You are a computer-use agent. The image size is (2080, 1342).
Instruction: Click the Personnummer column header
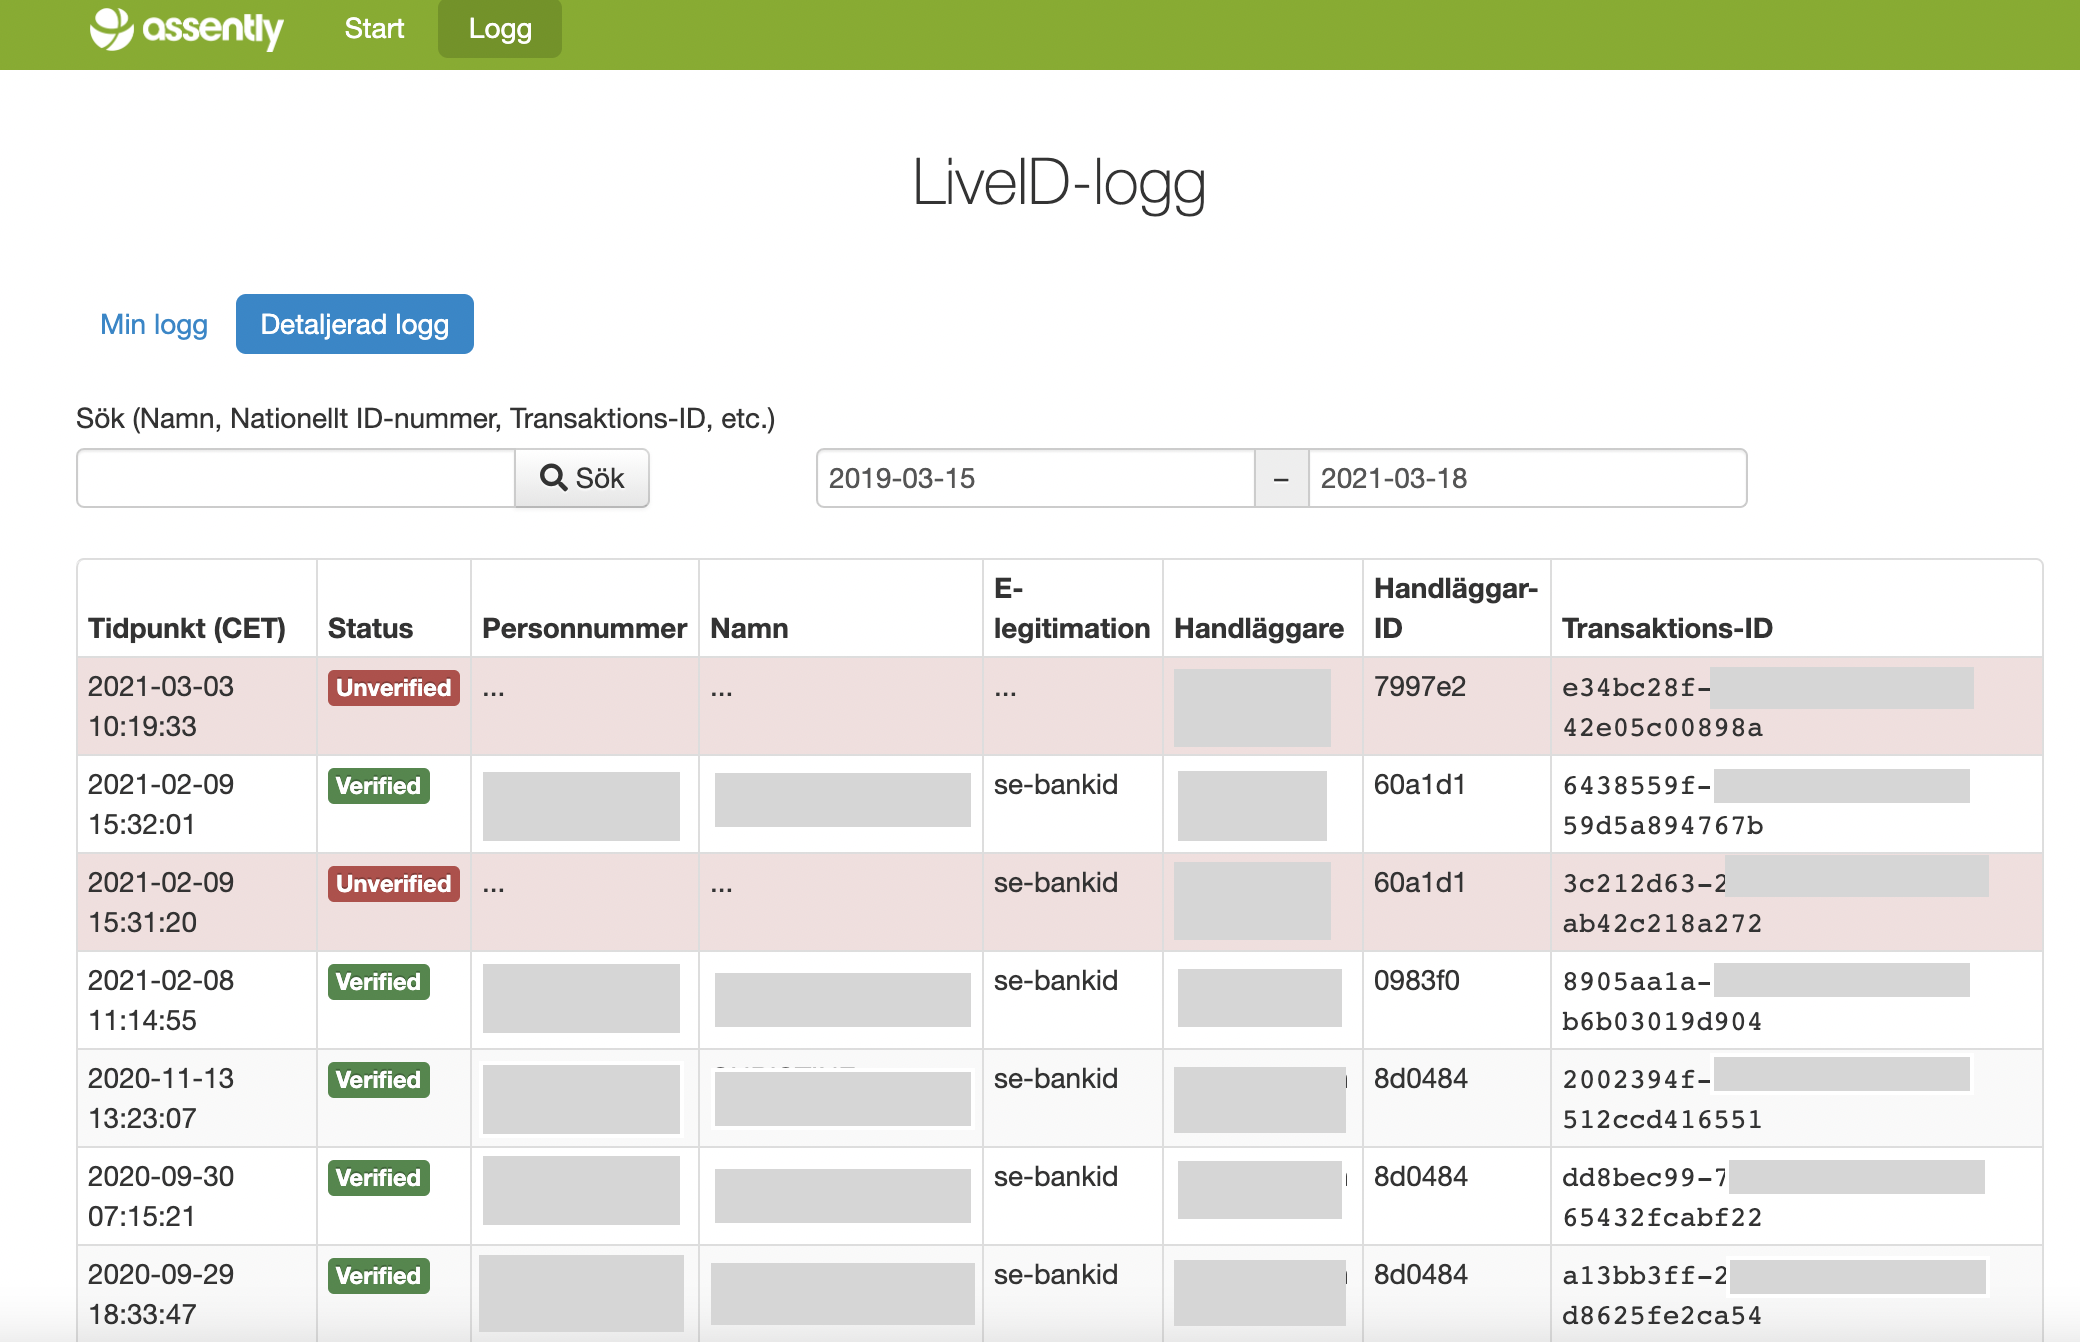584,628
